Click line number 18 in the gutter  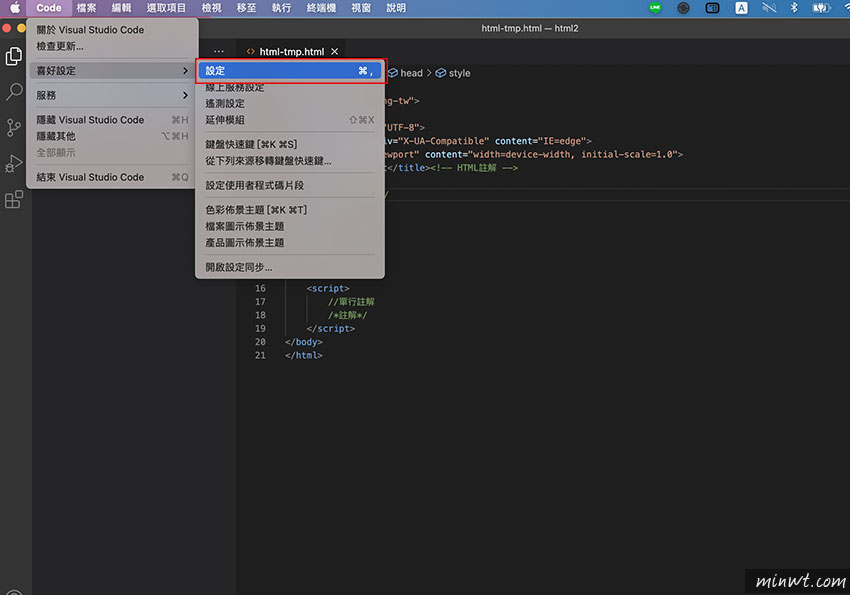(260, 315)
